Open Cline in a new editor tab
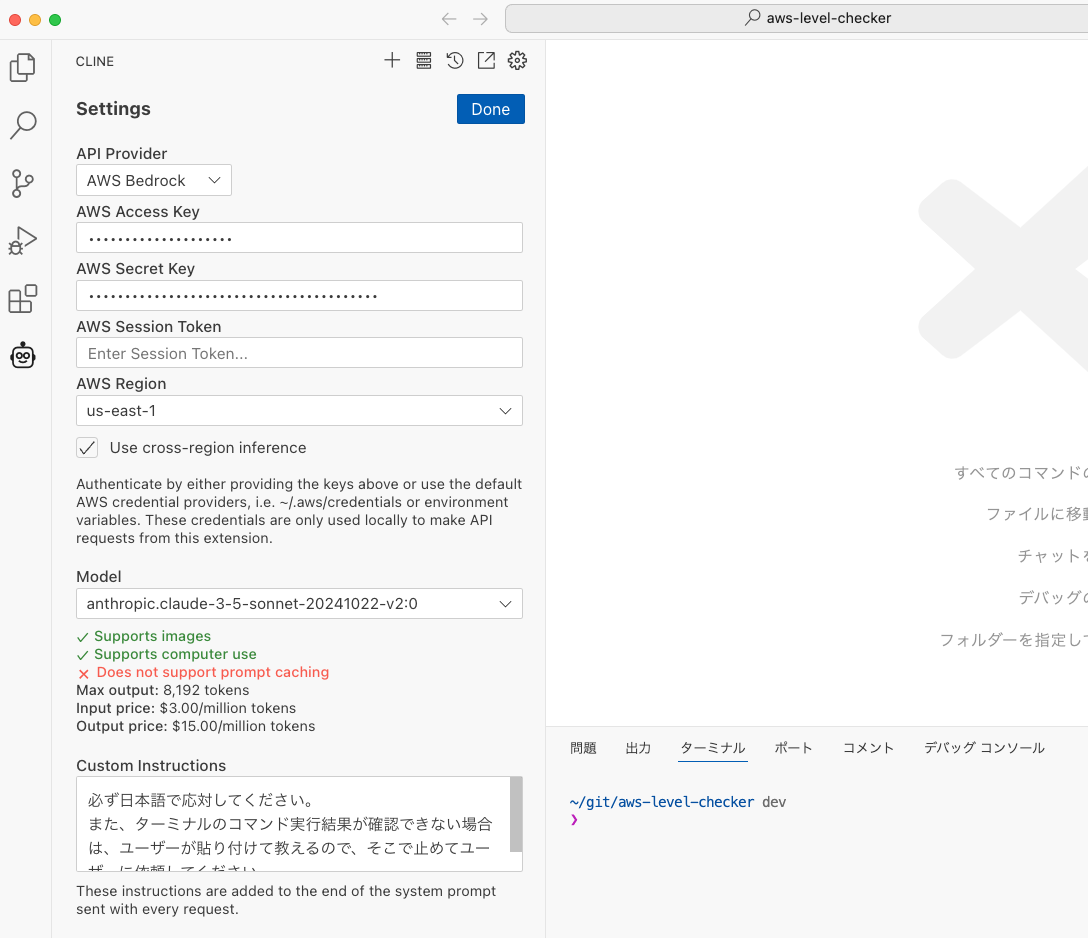 click(x=486, y=60)
